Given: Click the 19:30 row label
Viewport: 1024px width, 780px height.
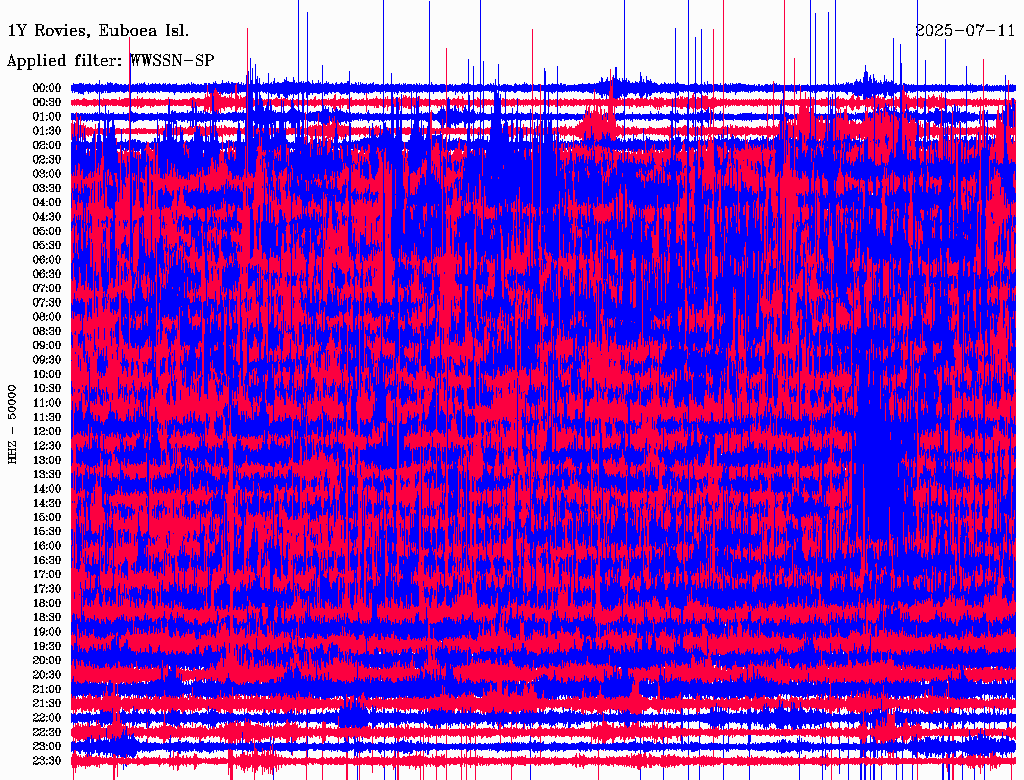Looking at the screenshot, I should (48, 646).
